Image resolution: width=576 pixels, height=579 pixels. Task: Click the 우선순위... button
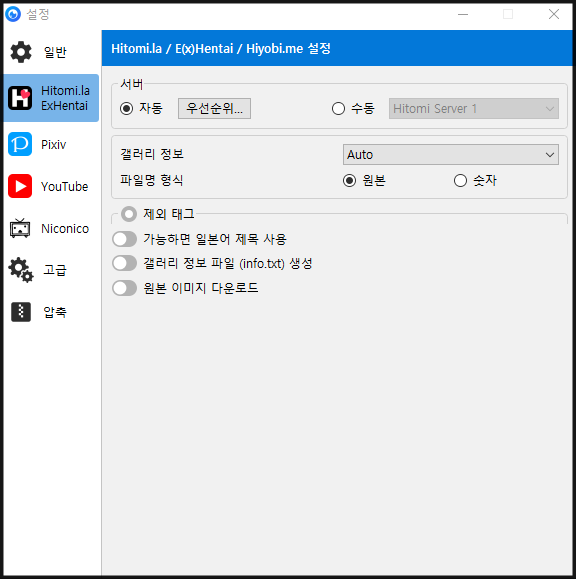point(214,109)
